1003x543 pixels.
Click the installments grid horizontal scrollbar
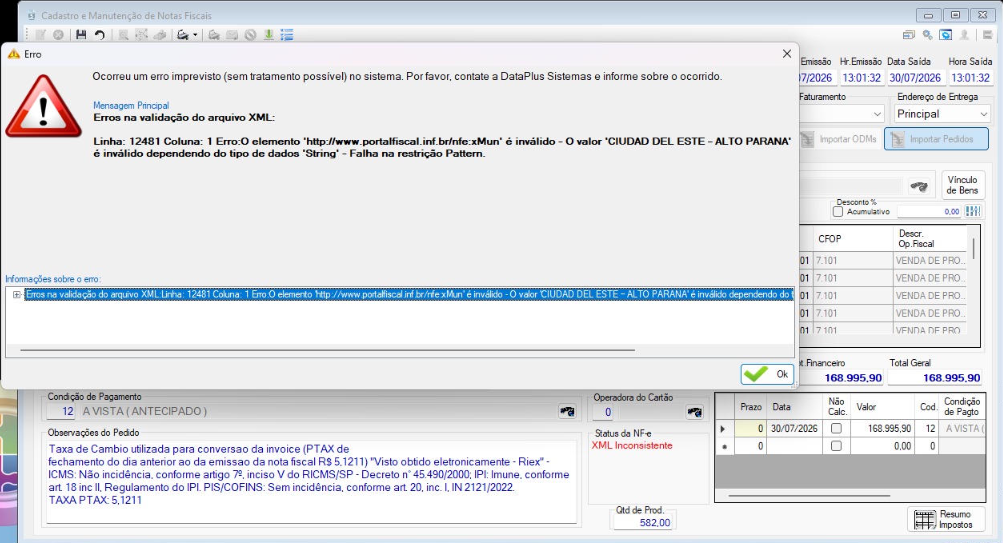click(x=809, y=495)
